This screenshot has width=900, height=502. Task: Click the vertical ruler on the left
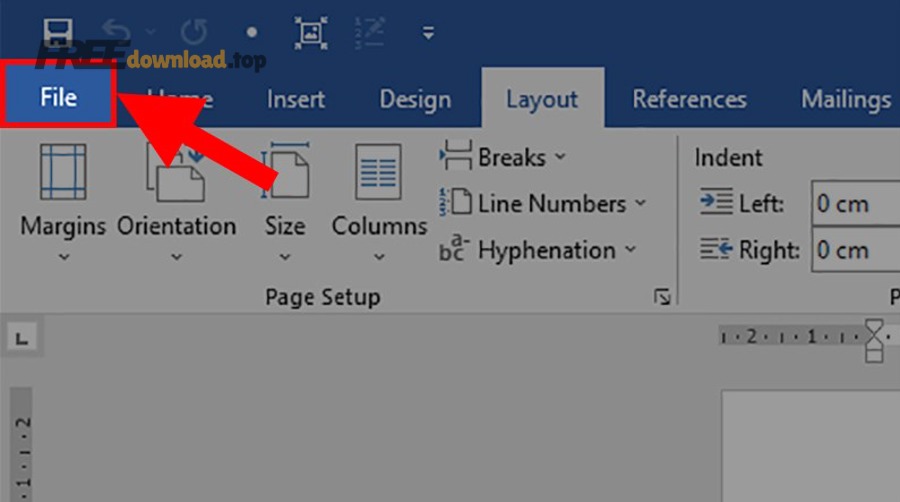click(22, 444)
